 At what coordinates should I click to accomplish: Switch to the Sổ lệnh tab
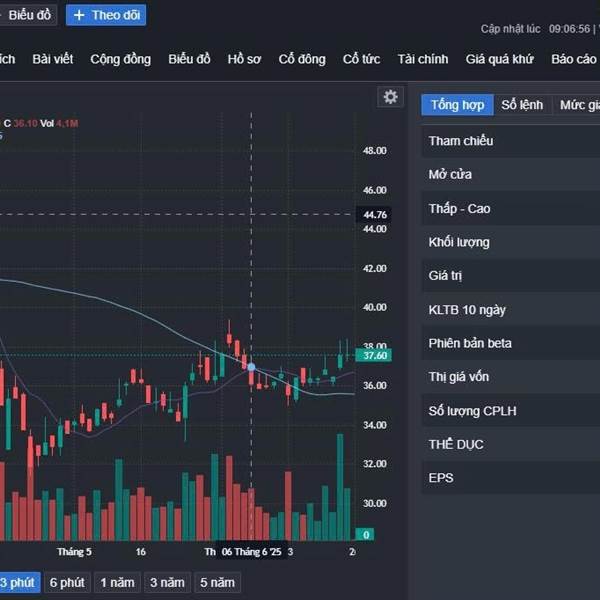(522, 105)
